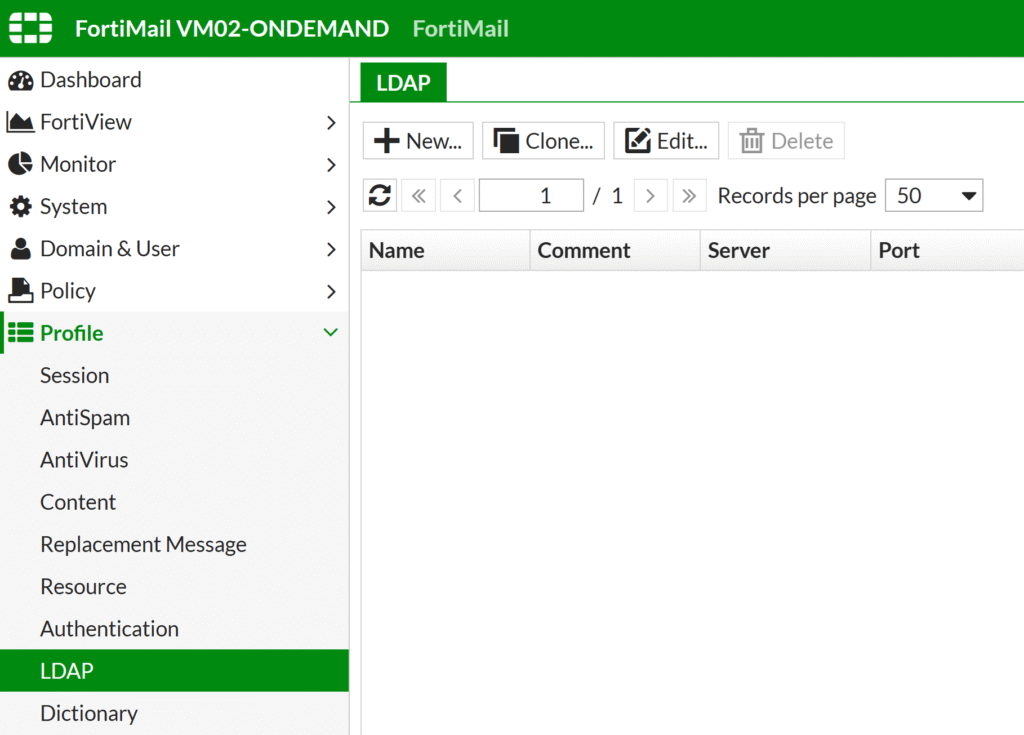Click the refresh records icon

click(379, 195)
